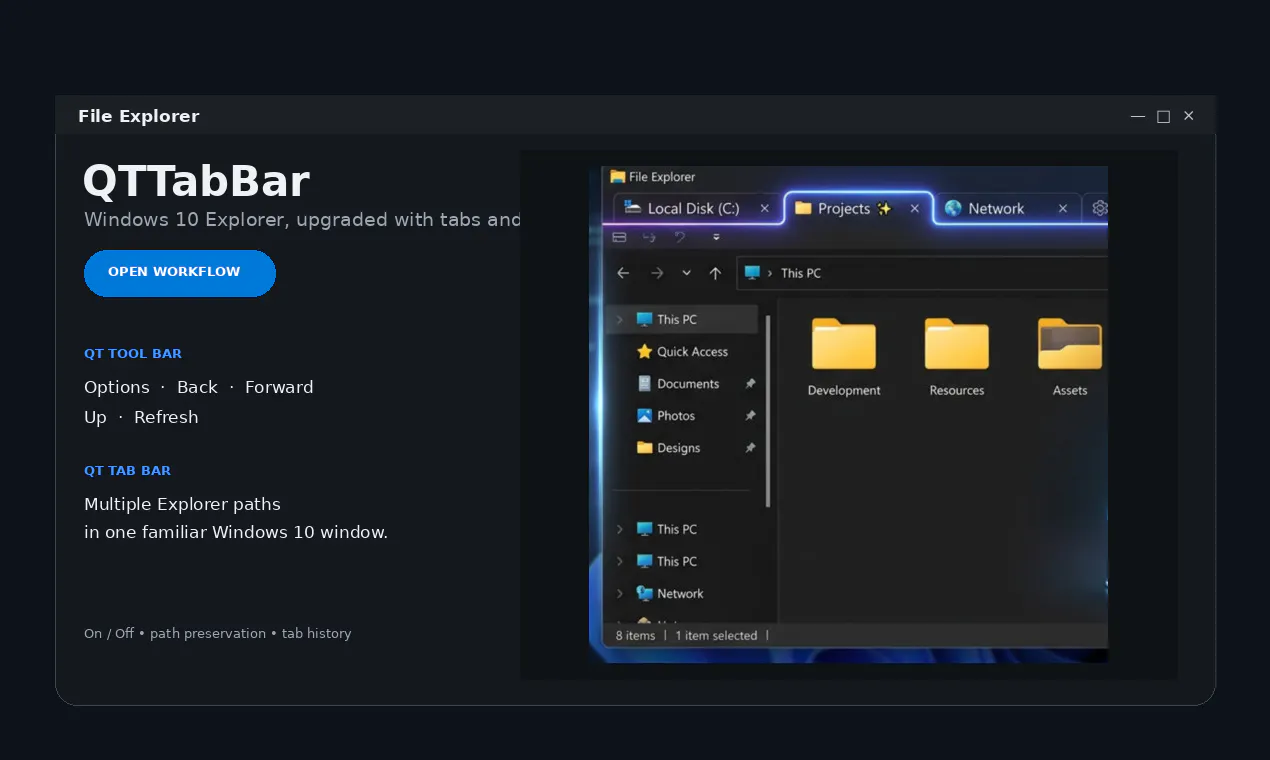Click the Photos picture icon in sidebar

point(645,416)
